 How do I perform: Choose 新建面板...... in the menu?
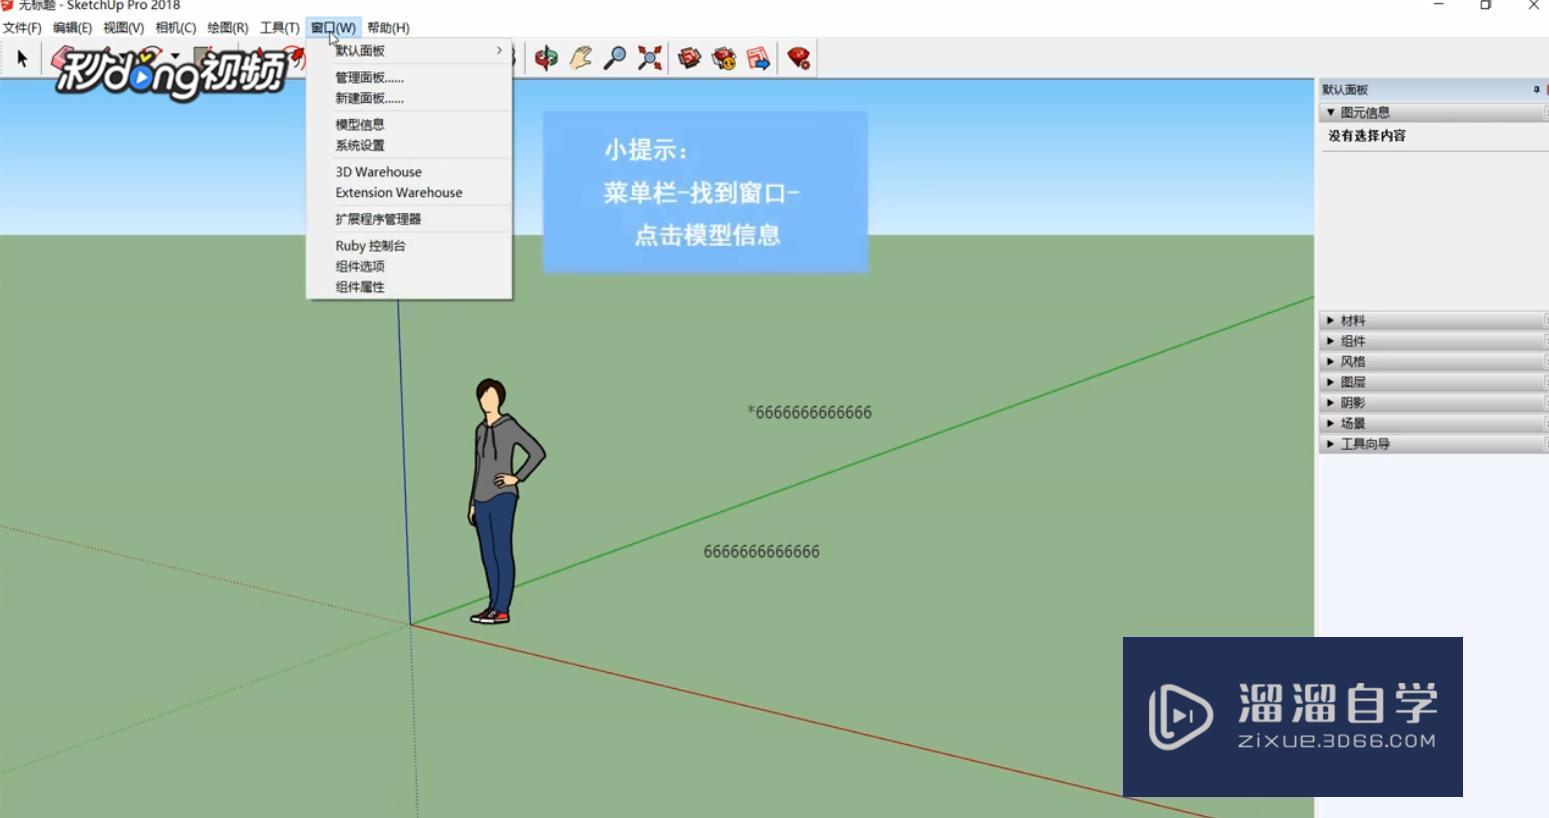(x=409, y=98)
